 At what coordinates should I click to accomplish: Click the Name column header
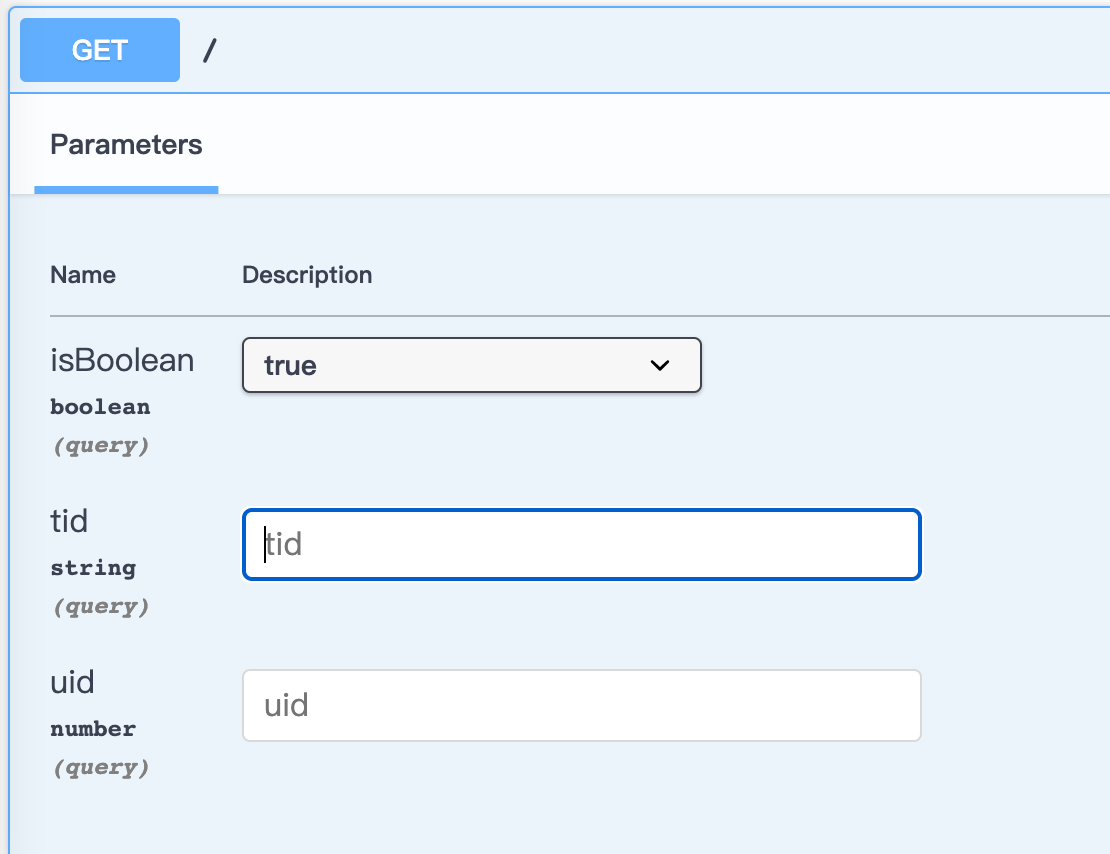[83, 275]
